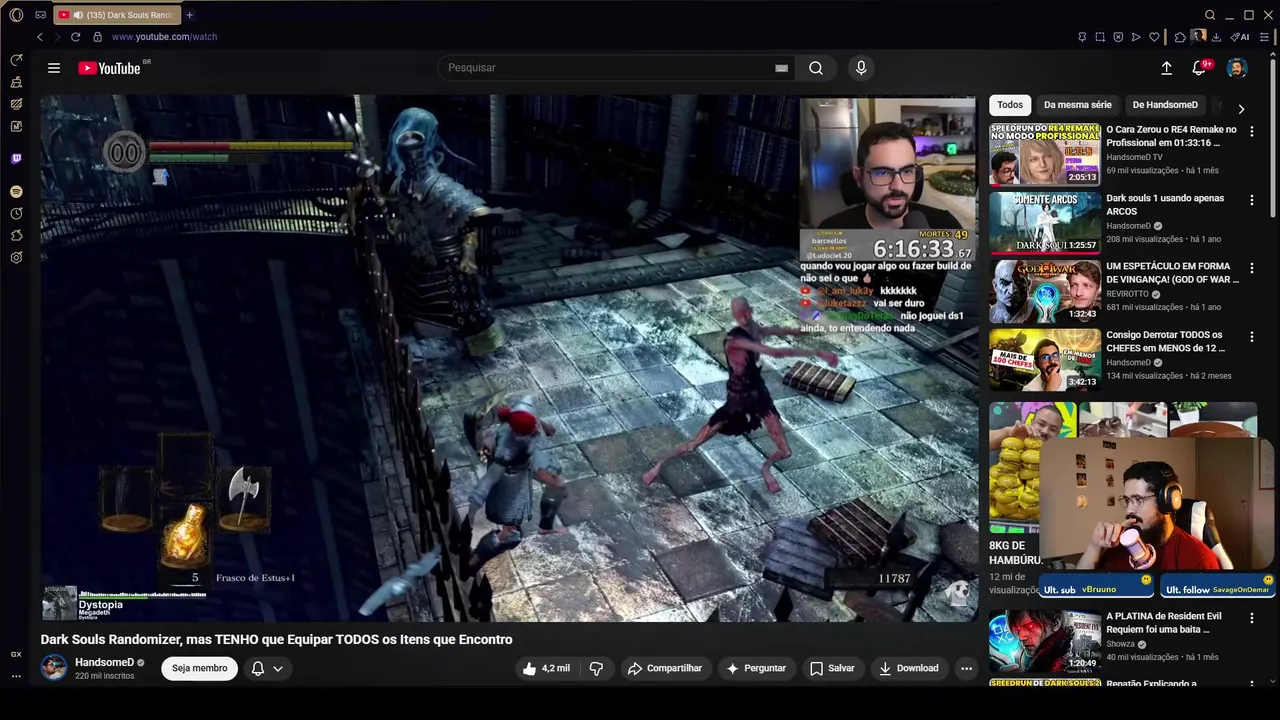
Task: Click the youtube.com address bar
Action: (x=164, y=37)
